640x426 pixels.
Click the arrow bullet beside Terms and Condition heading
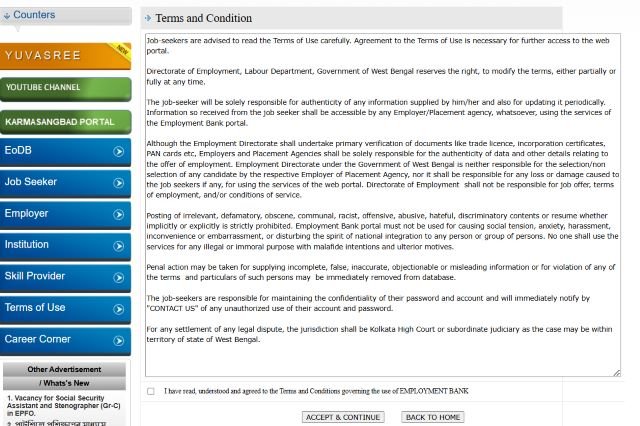click(x=148, y=18)
